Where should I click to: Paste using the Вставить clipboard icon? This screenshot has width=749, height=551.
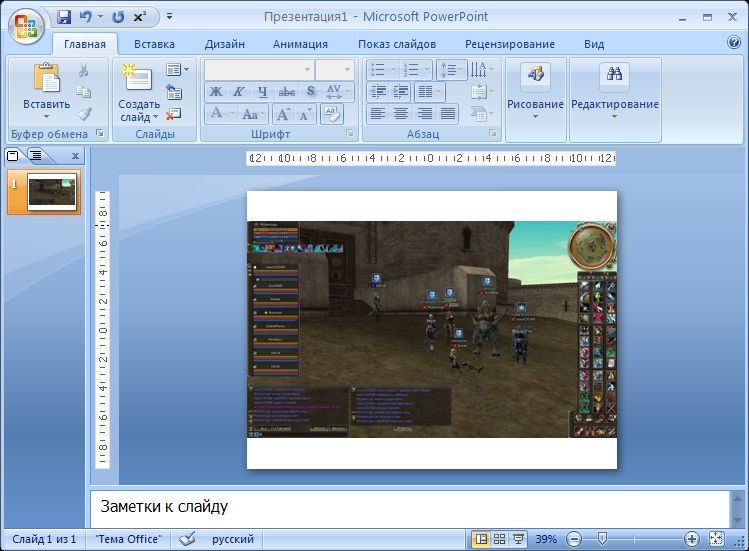pos(46,77)
